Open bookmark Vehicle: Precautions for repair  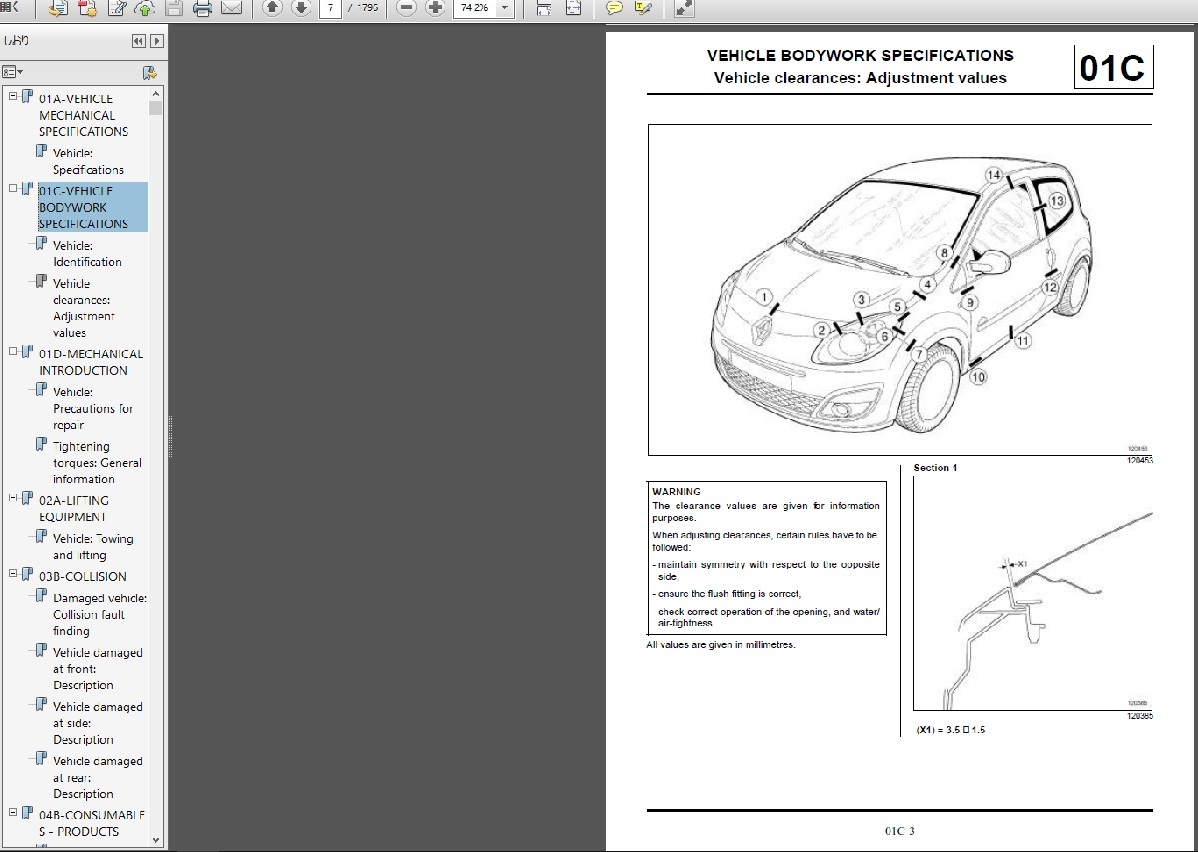coord(92,409)
